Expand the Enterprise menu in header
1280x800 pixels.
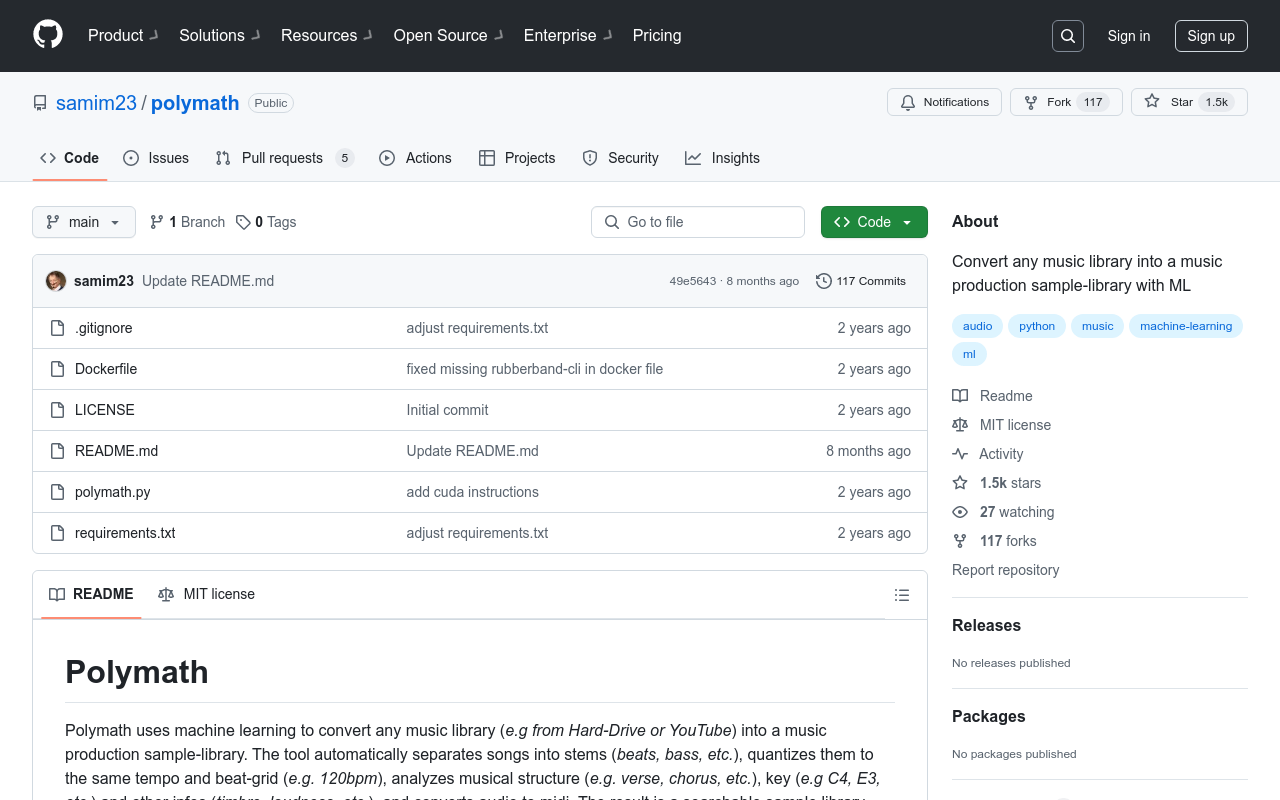point(568,35)
